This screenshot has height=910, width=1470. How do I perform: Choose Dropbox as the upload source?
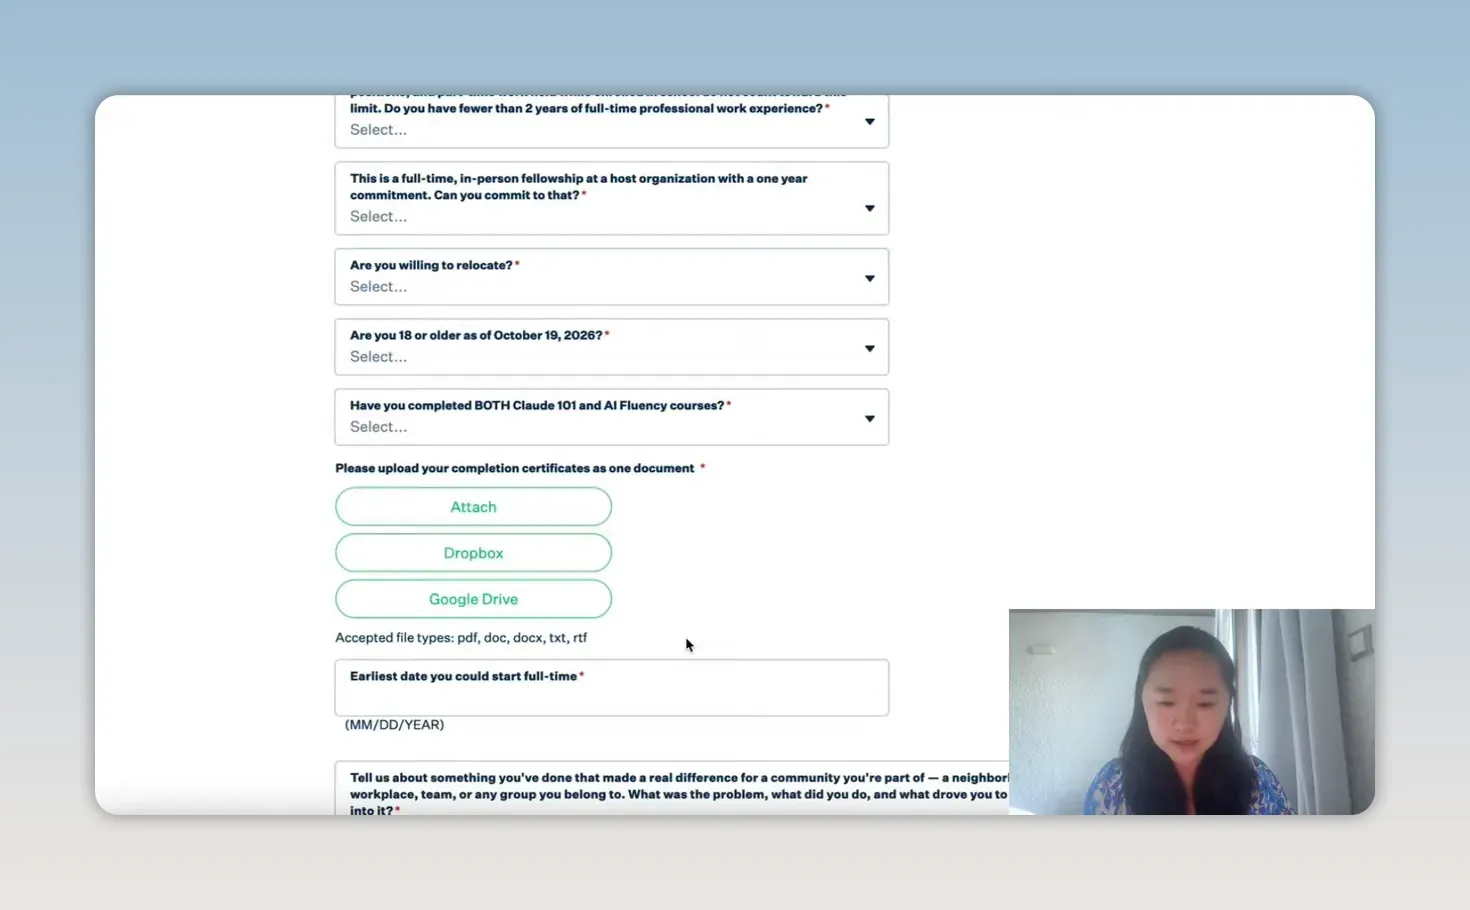coord(473,553)
